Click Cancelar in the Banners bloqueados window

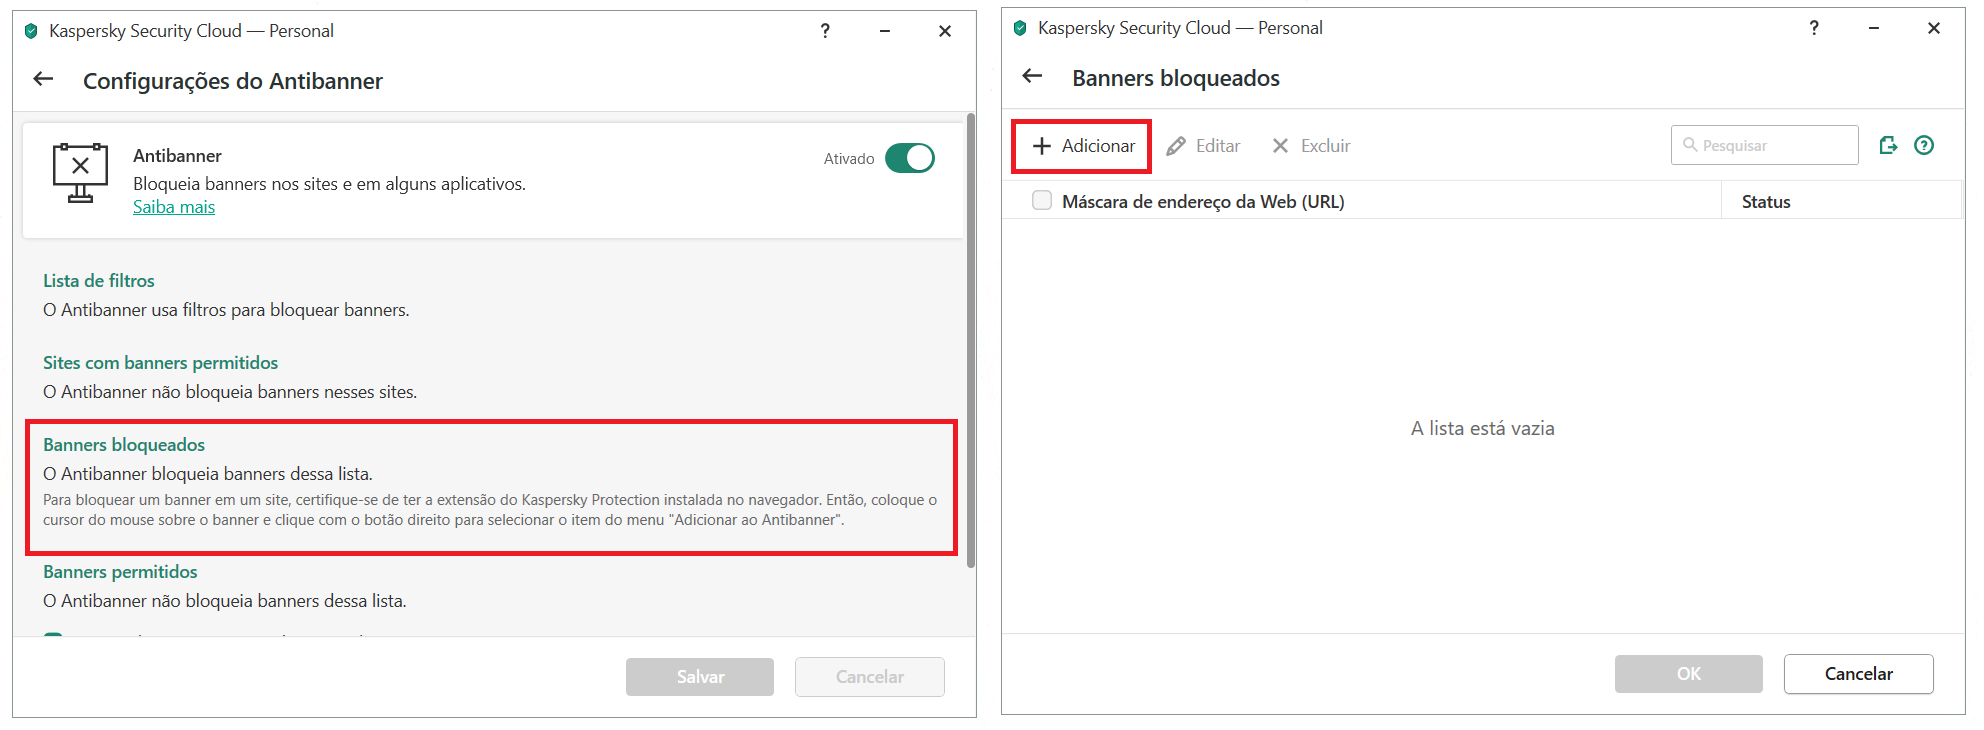pos(1859,674)
